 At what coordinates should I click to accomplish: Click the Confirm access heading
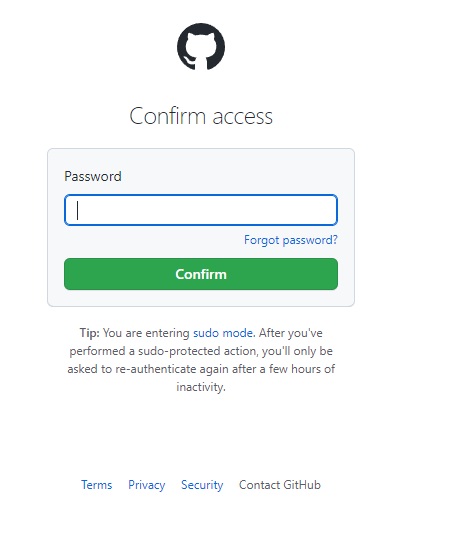[x=201, y=116]
